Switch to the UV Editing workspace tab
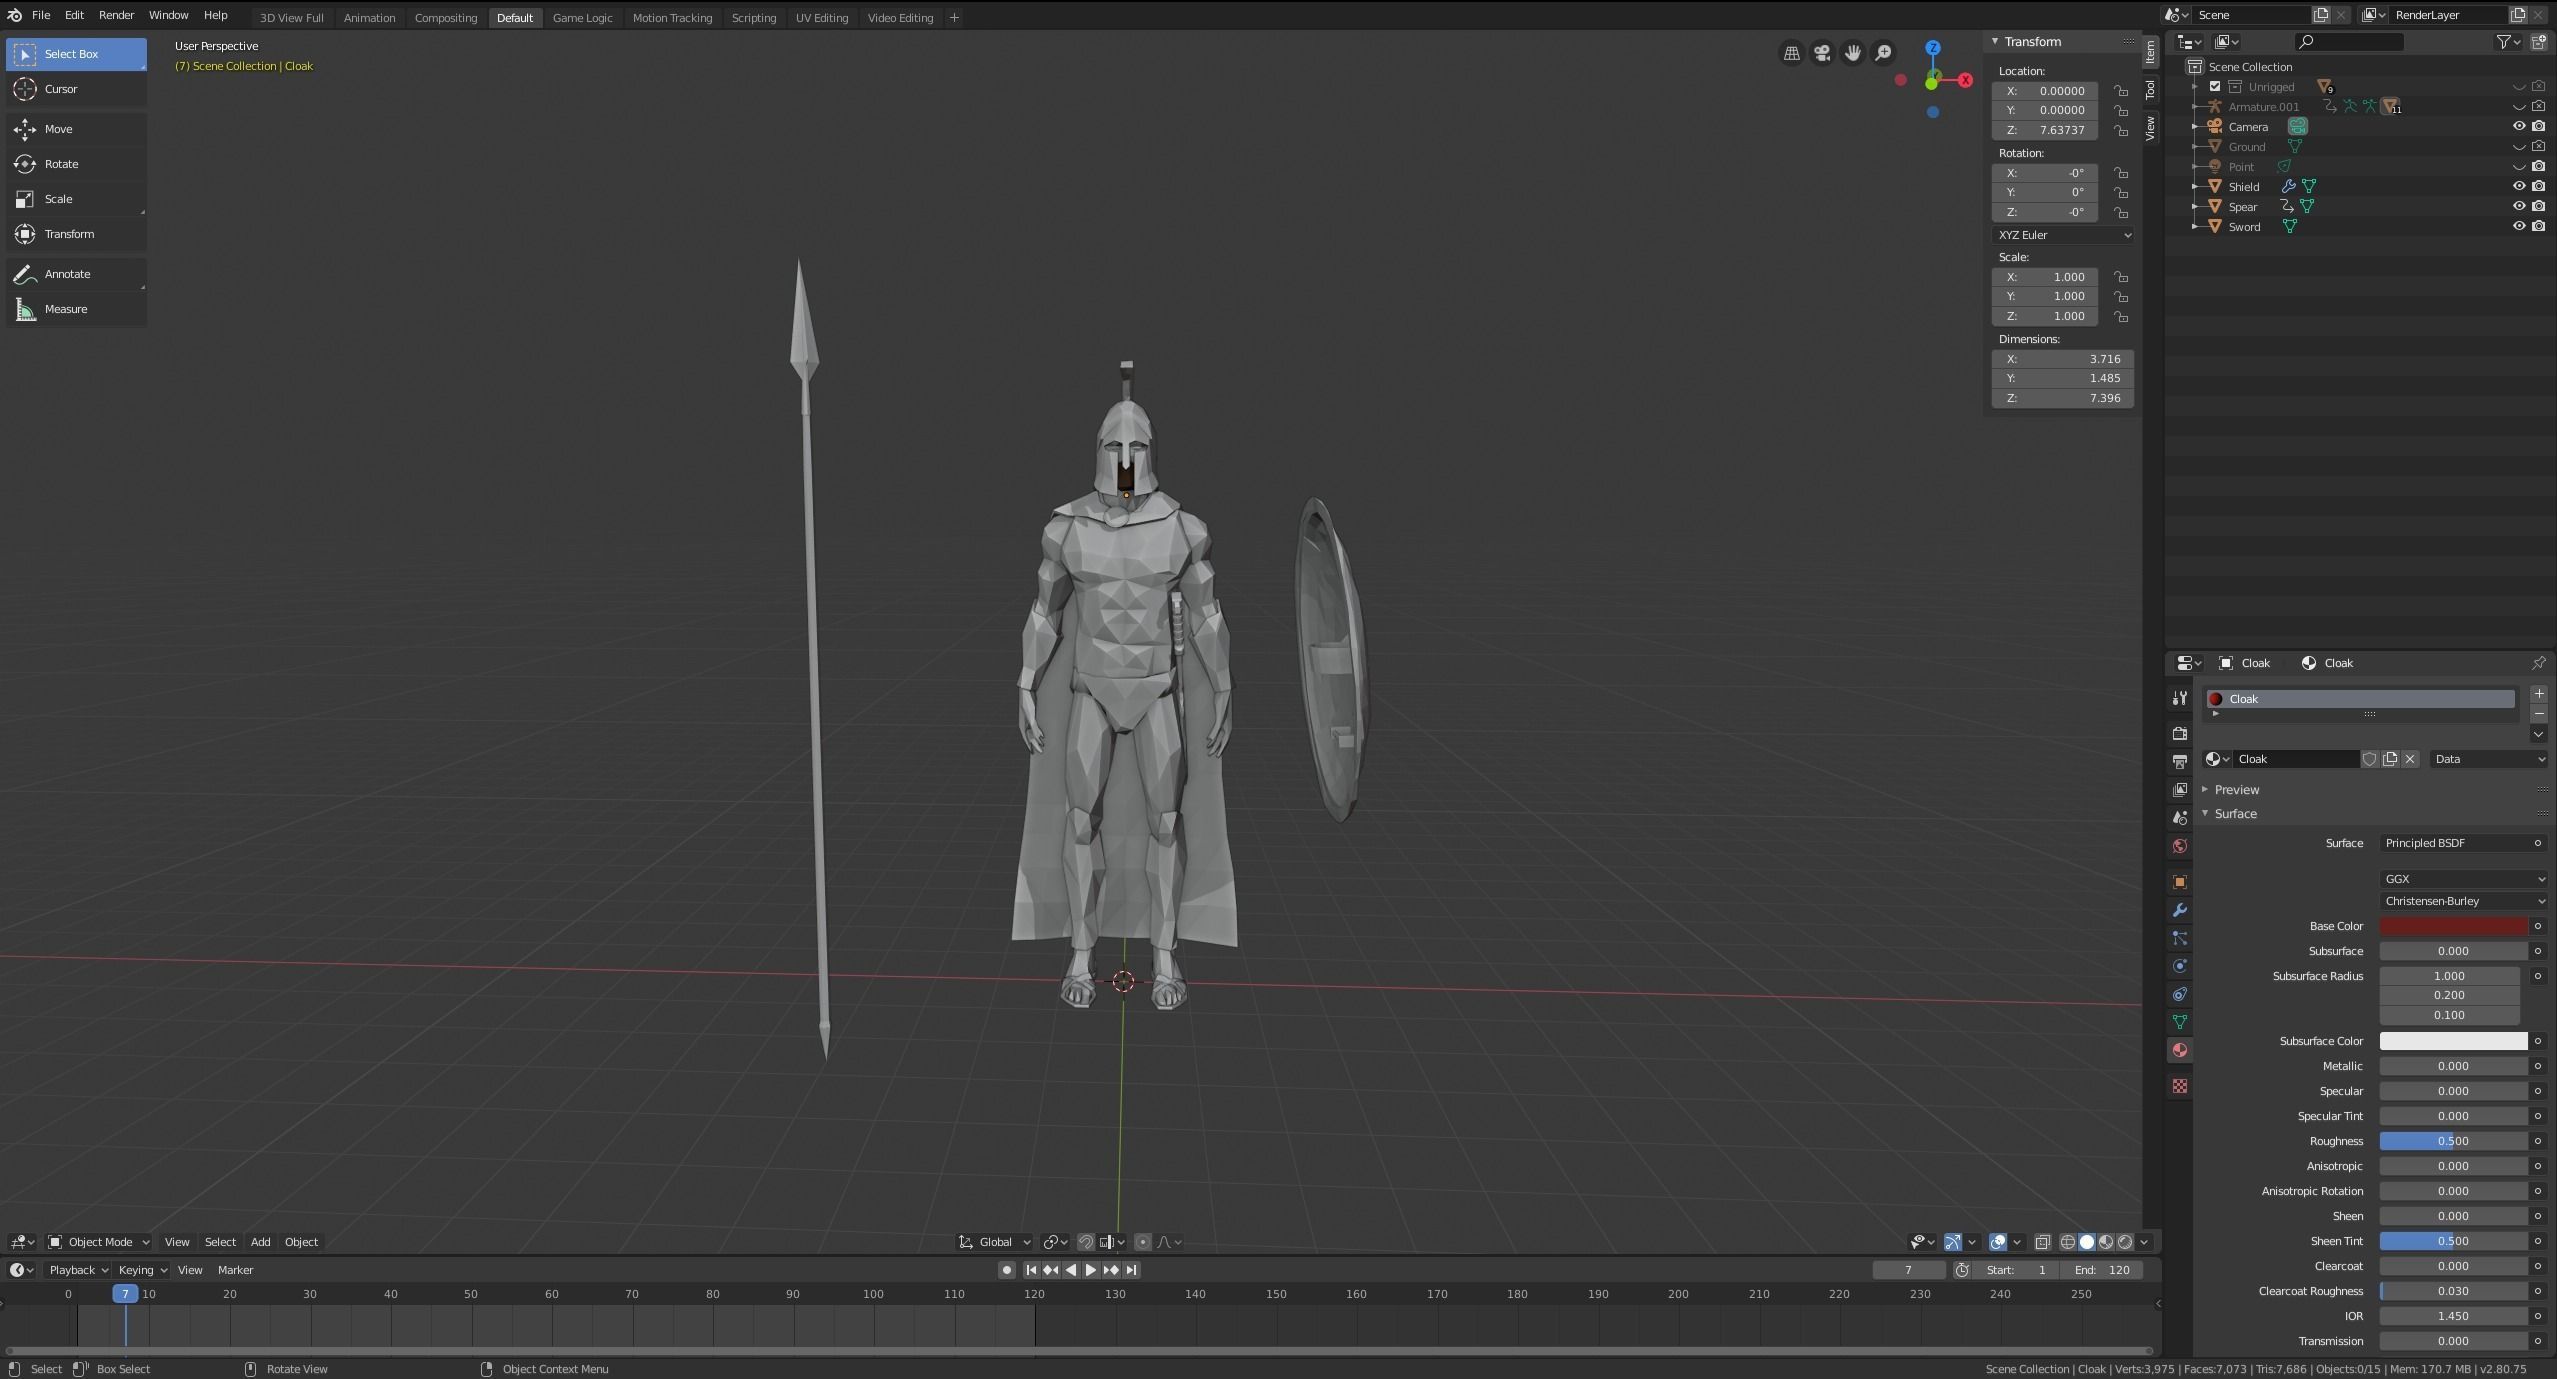Screen dimensions: 2557x1379 pyautogui.click(x=821, y=18)
